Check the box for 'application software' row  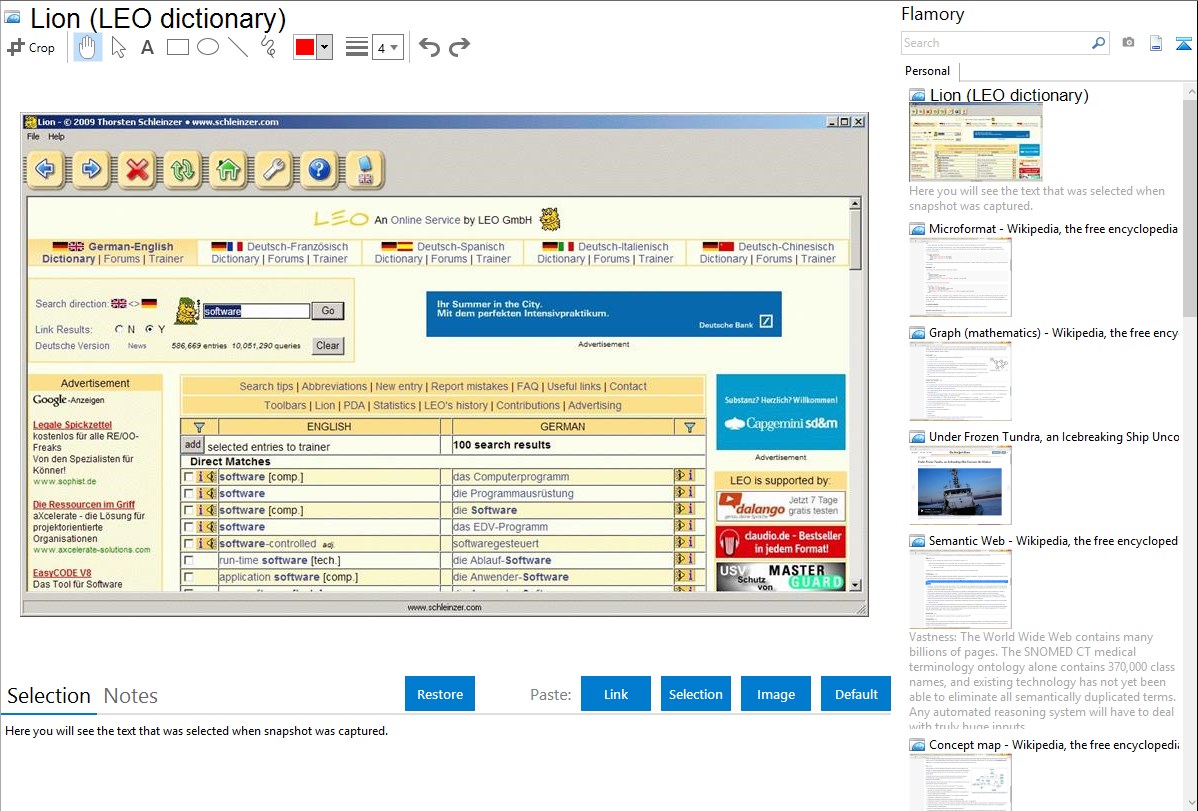(x=189, y=578)
